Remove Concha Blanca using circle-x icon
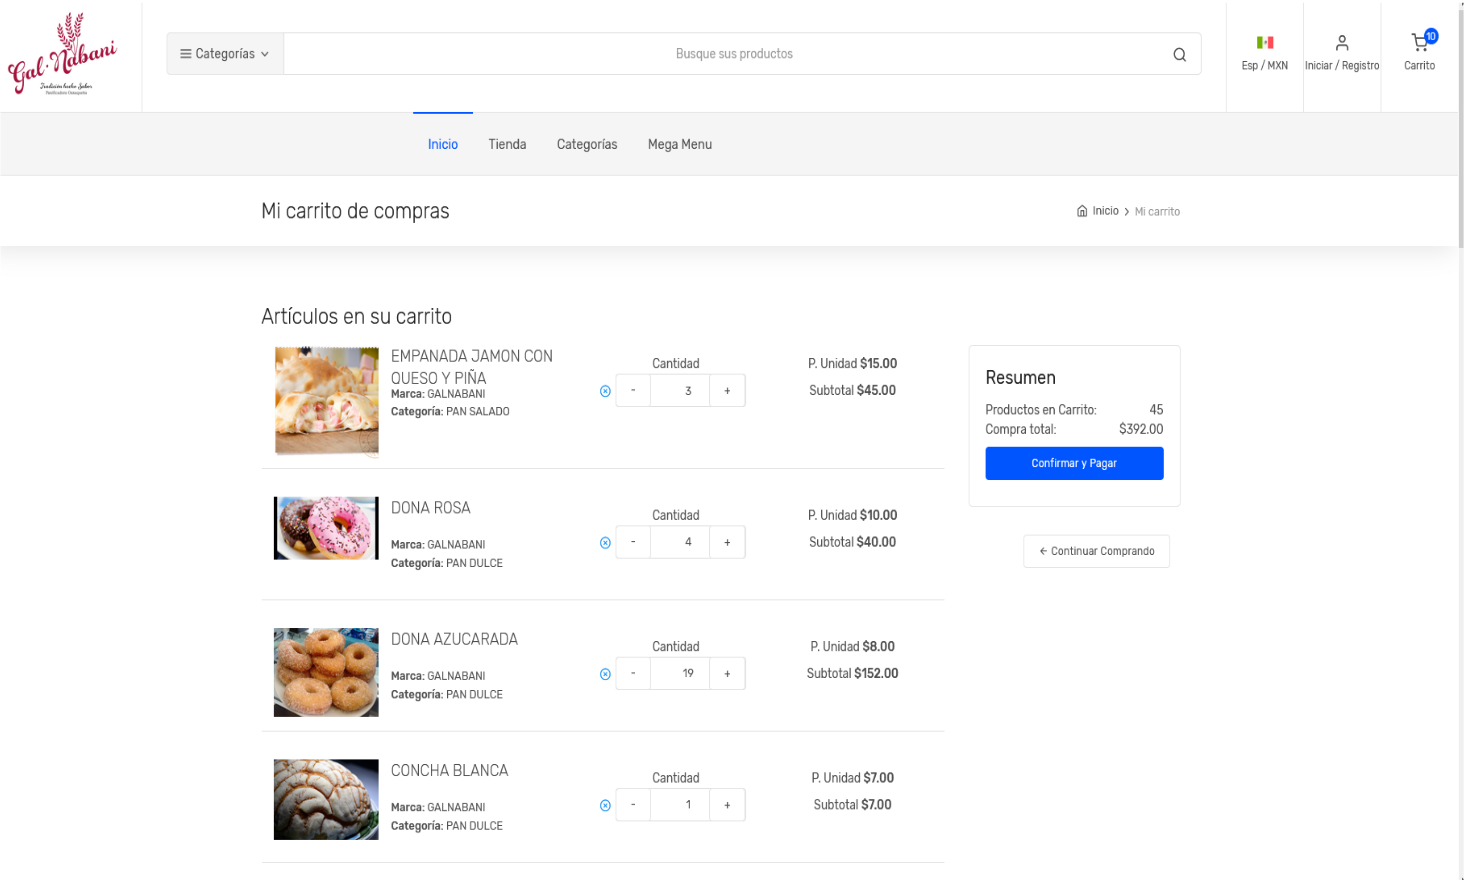1464x880 pixels. [605, 805]
